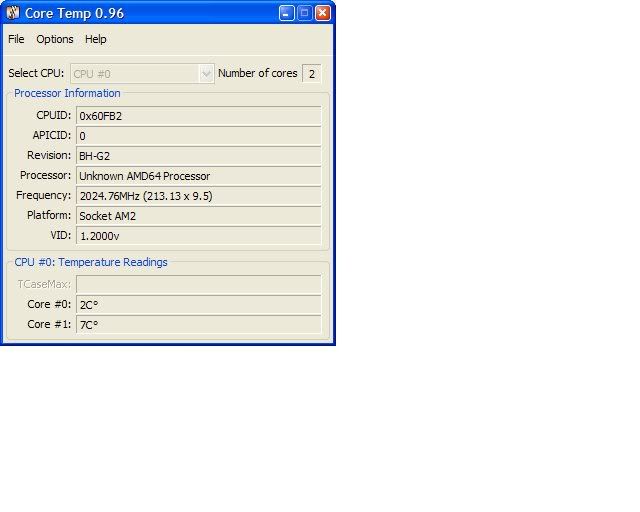Viewport: 640px width, 512px height.
Task: Click the Select CPU: label
Action: (36, 73)
